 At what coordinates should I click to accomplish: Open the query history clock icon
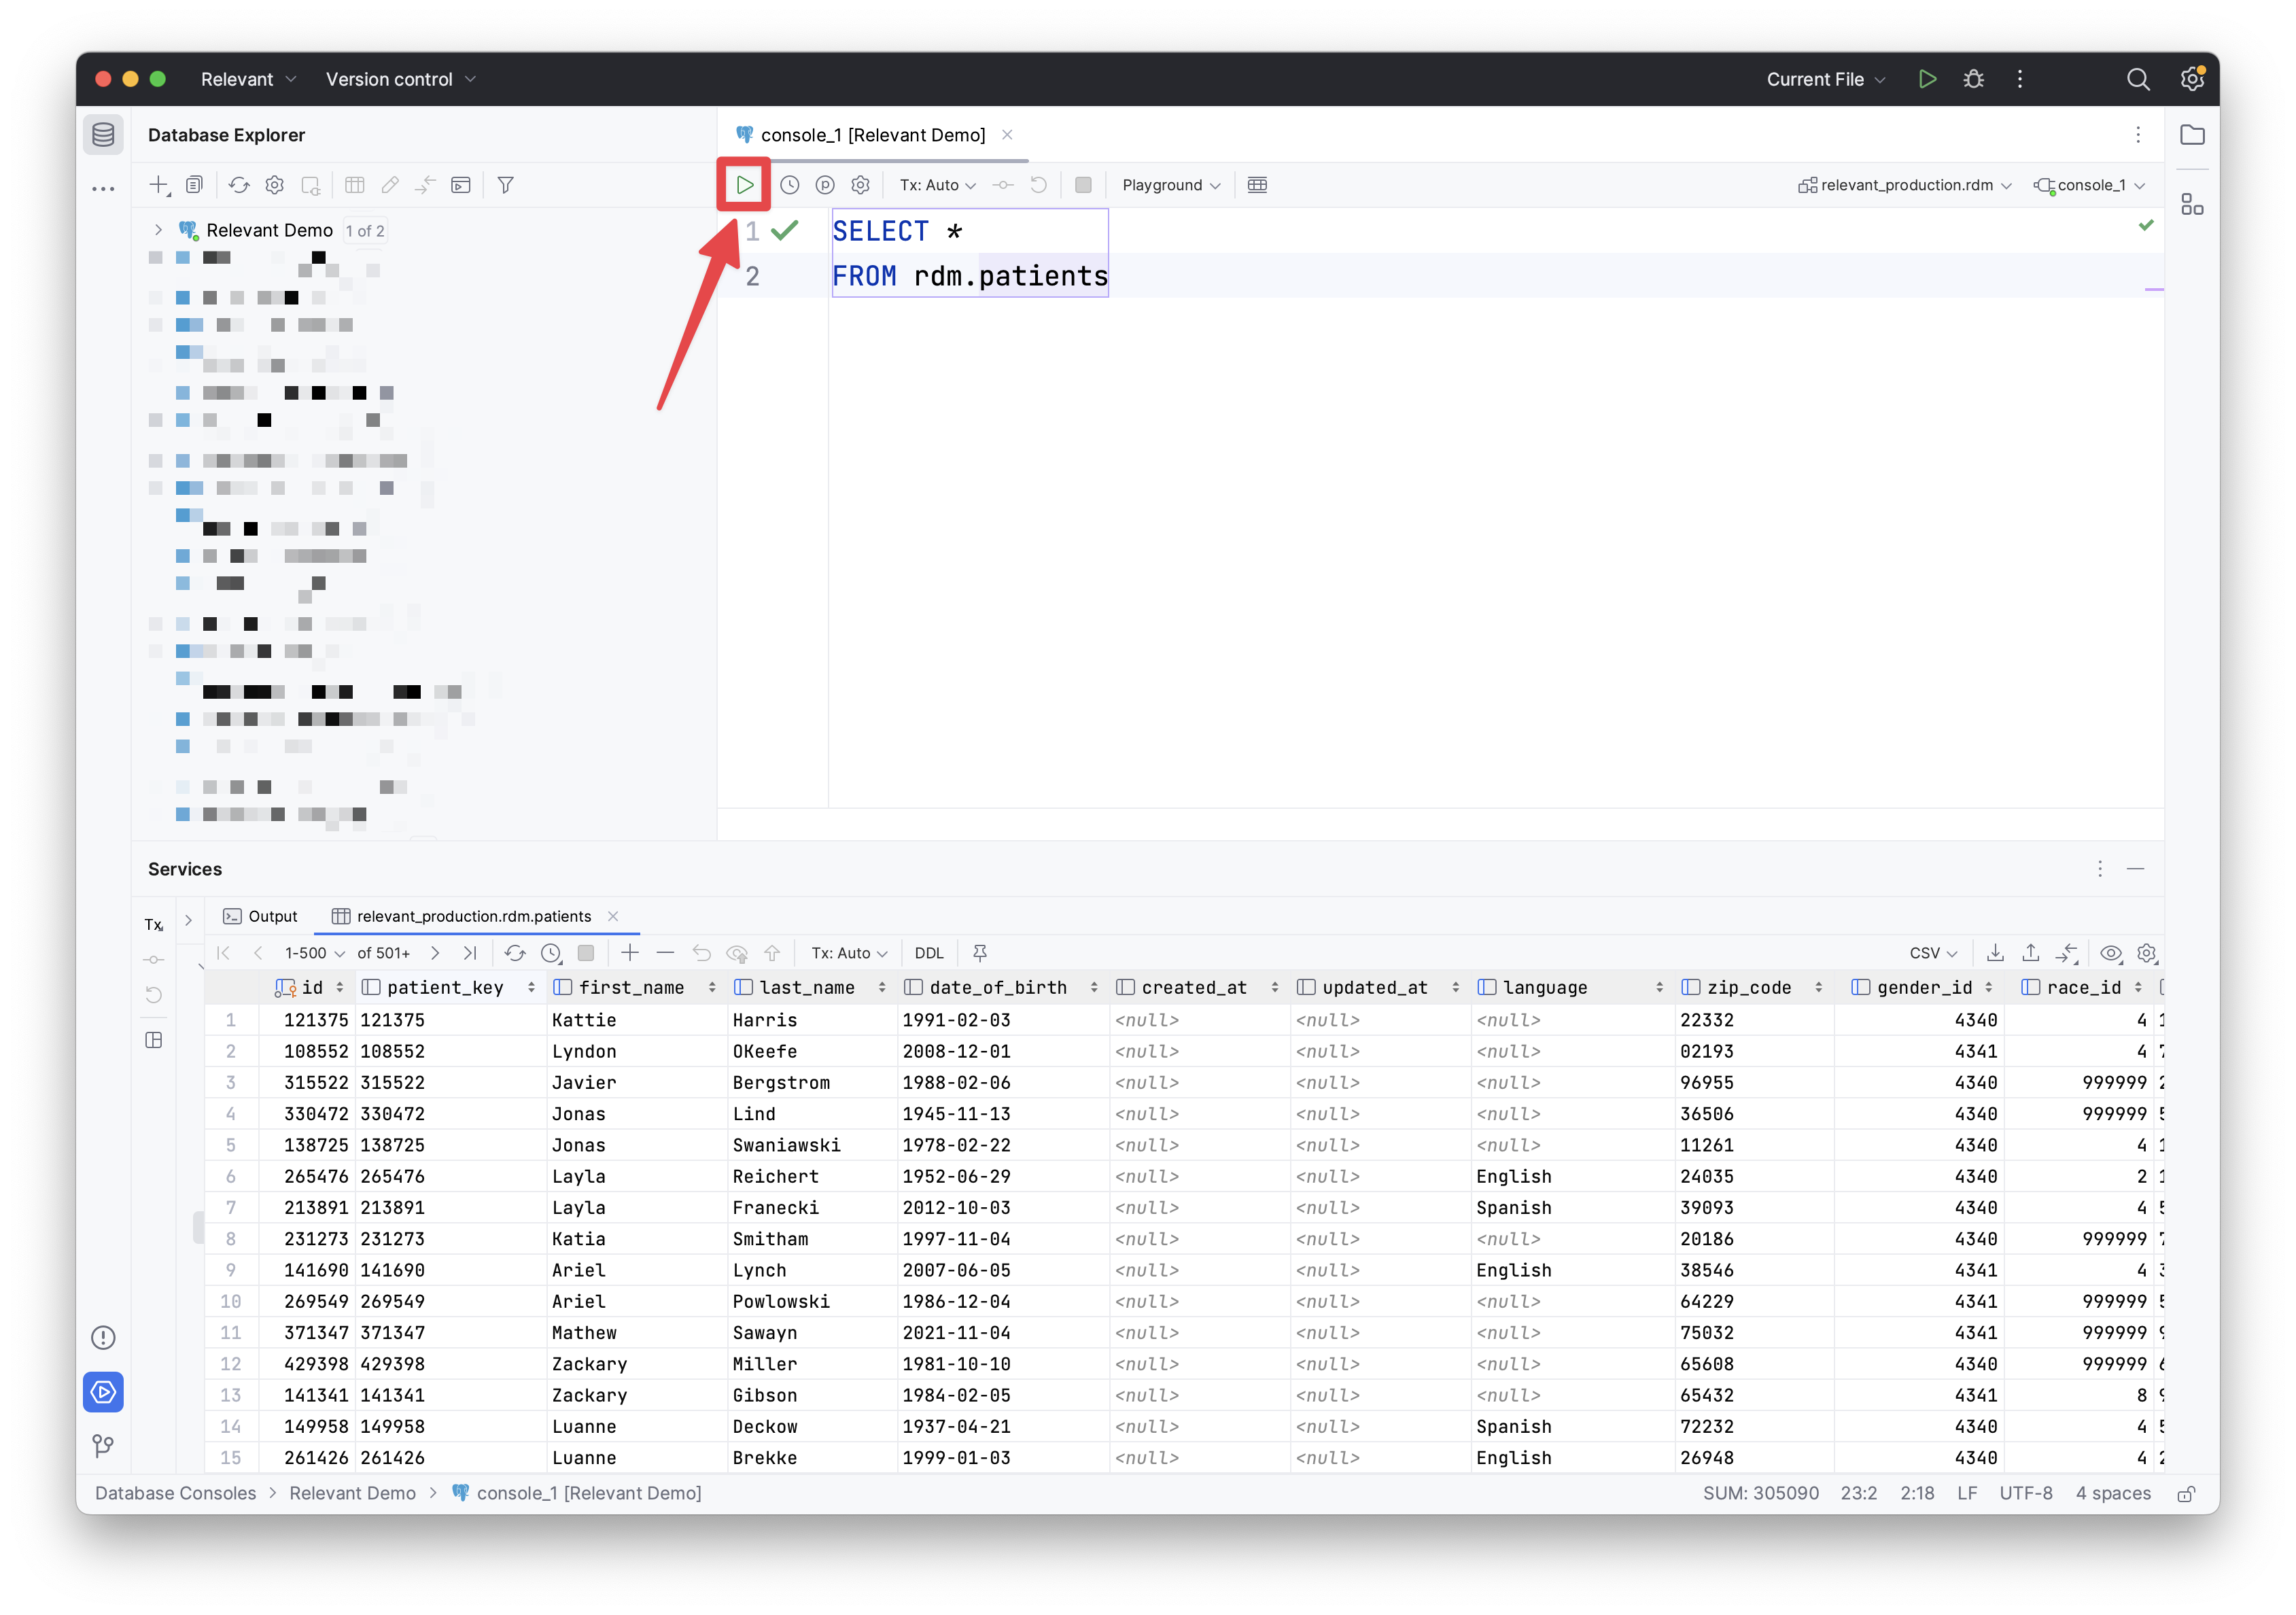(x=789, y=185)
